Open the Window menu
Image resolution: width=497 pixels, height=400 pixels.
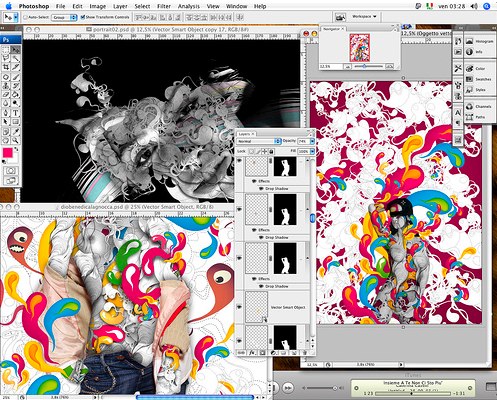(237, 6)
